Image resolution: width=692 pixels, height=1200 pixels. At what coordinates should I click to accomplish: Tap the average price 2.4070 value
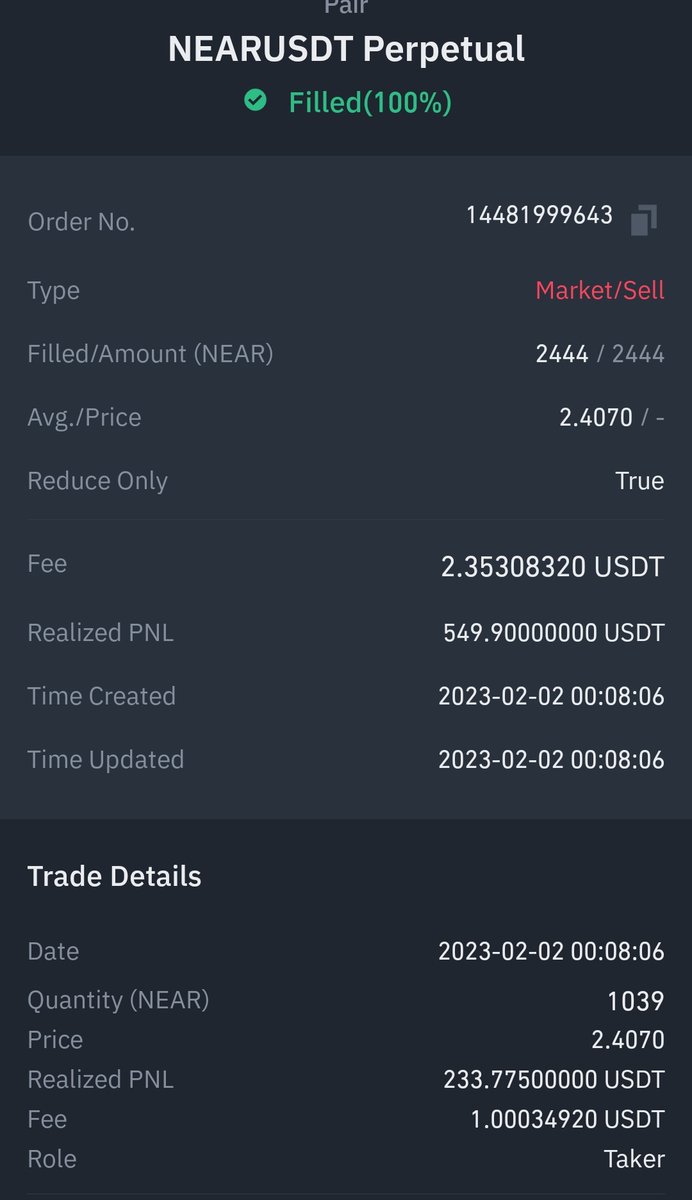(596, 417)
